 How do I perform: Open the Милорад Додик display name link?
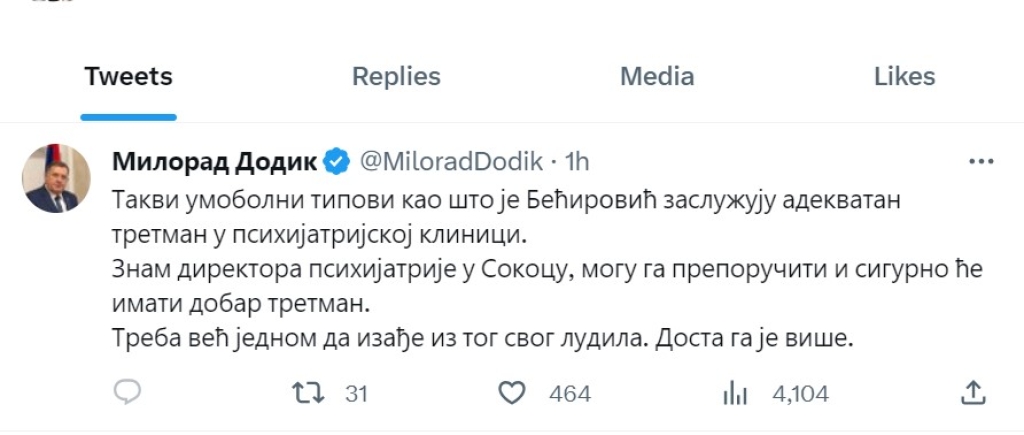coord(215,160)
